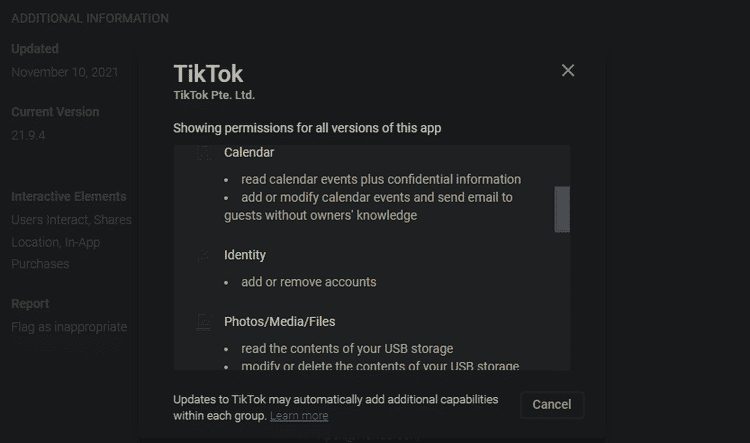750x443 pixels.
Task: Click 'read calendar events plus confidential information'
Action: coord(381,179)
